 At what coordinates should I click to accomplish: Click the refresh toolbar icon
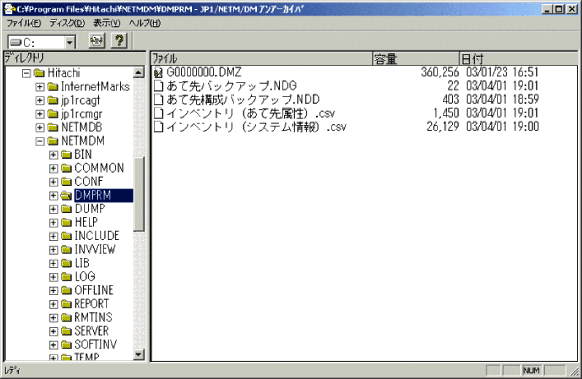(x=97, y=40)
